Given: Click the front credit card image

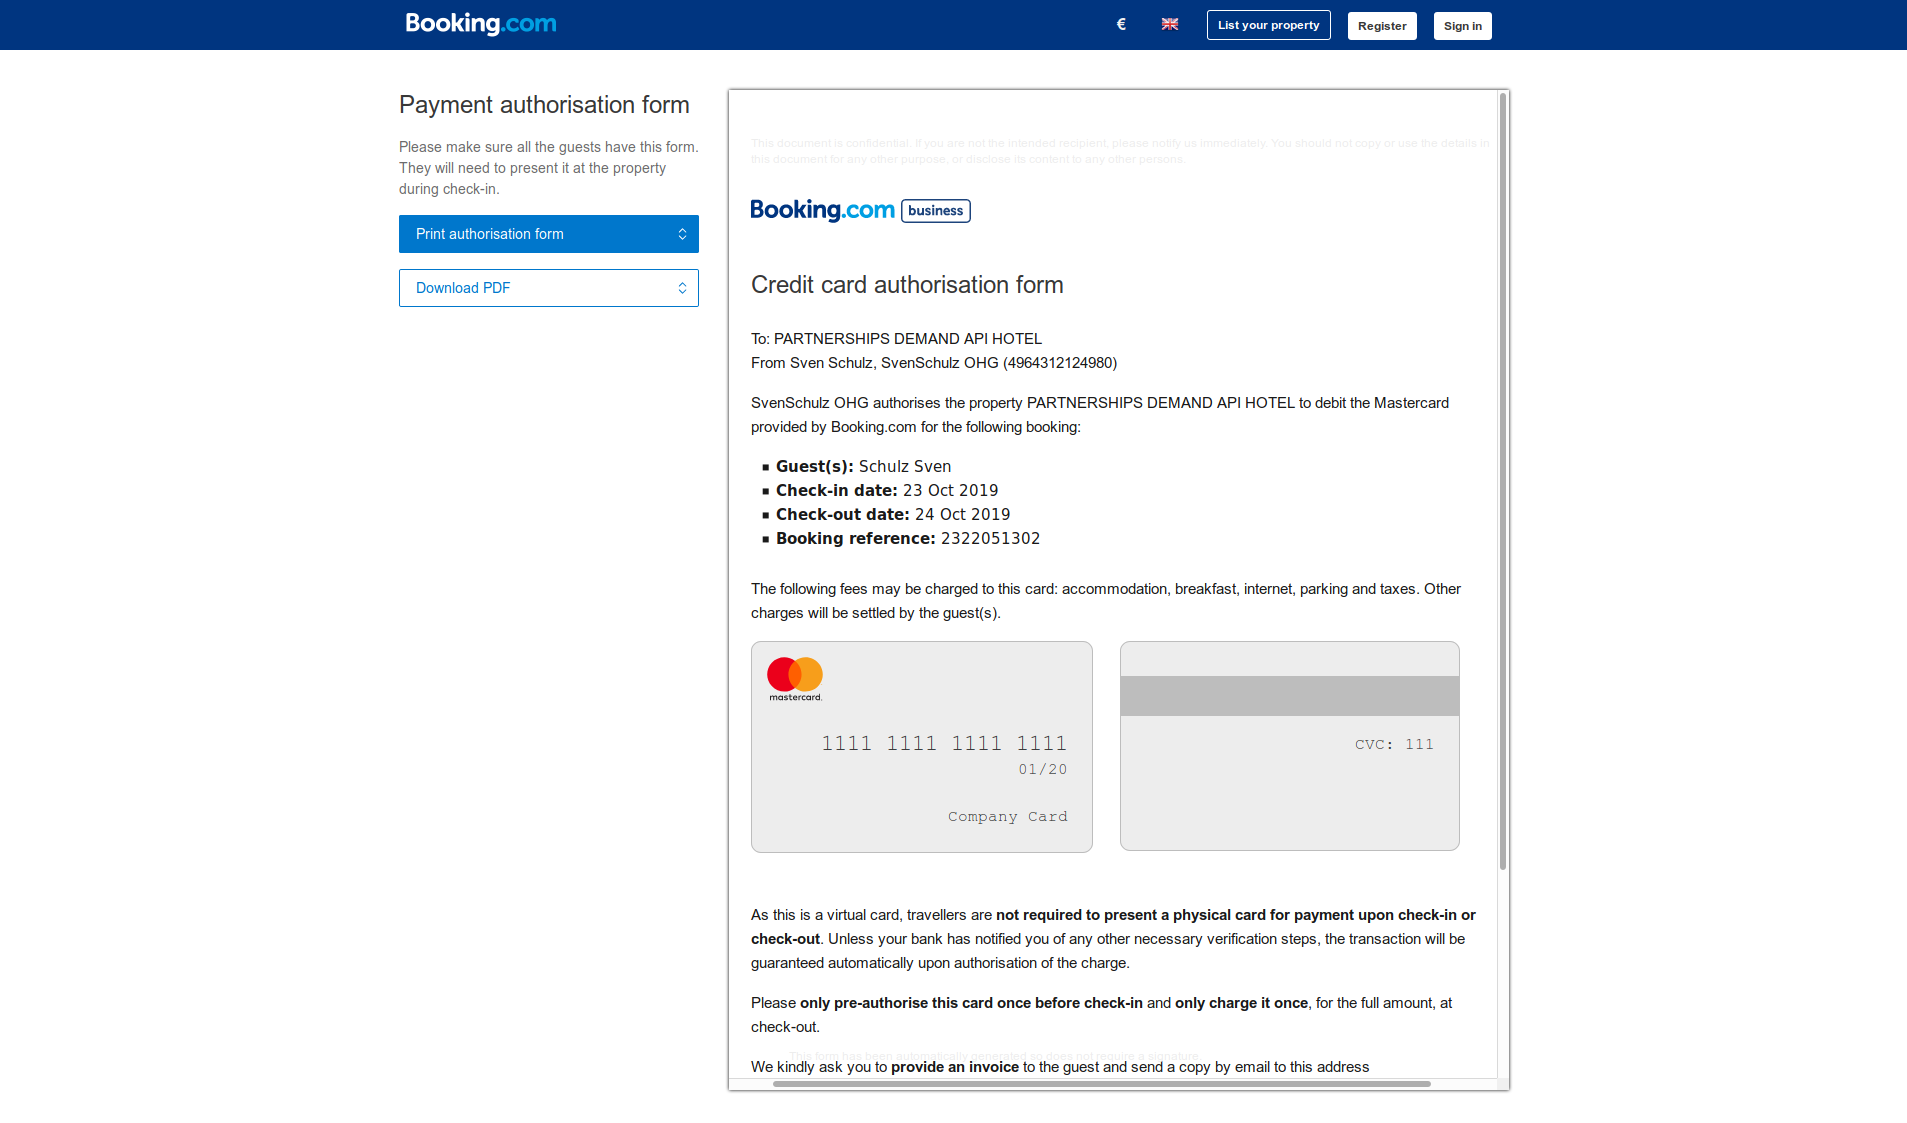Looking at the screenshot, I should 922,747.
